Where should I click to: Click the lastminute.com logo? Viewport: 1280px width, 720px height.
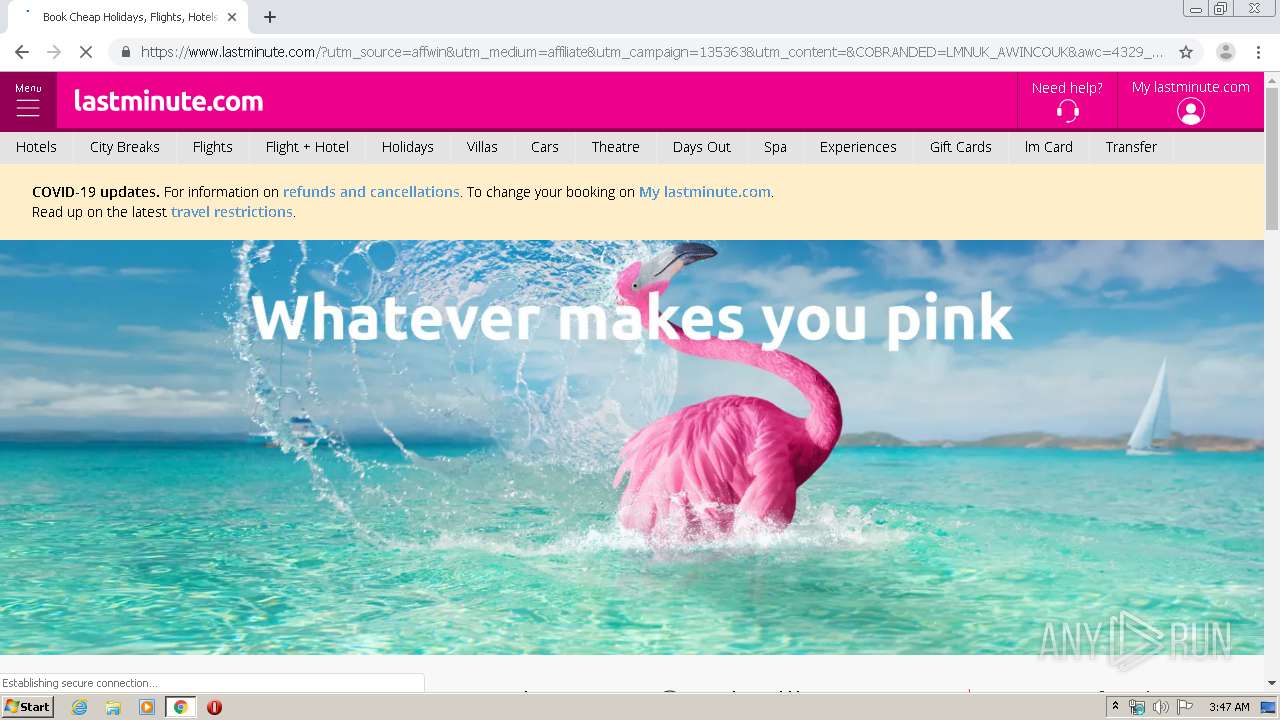coord(168,101)
